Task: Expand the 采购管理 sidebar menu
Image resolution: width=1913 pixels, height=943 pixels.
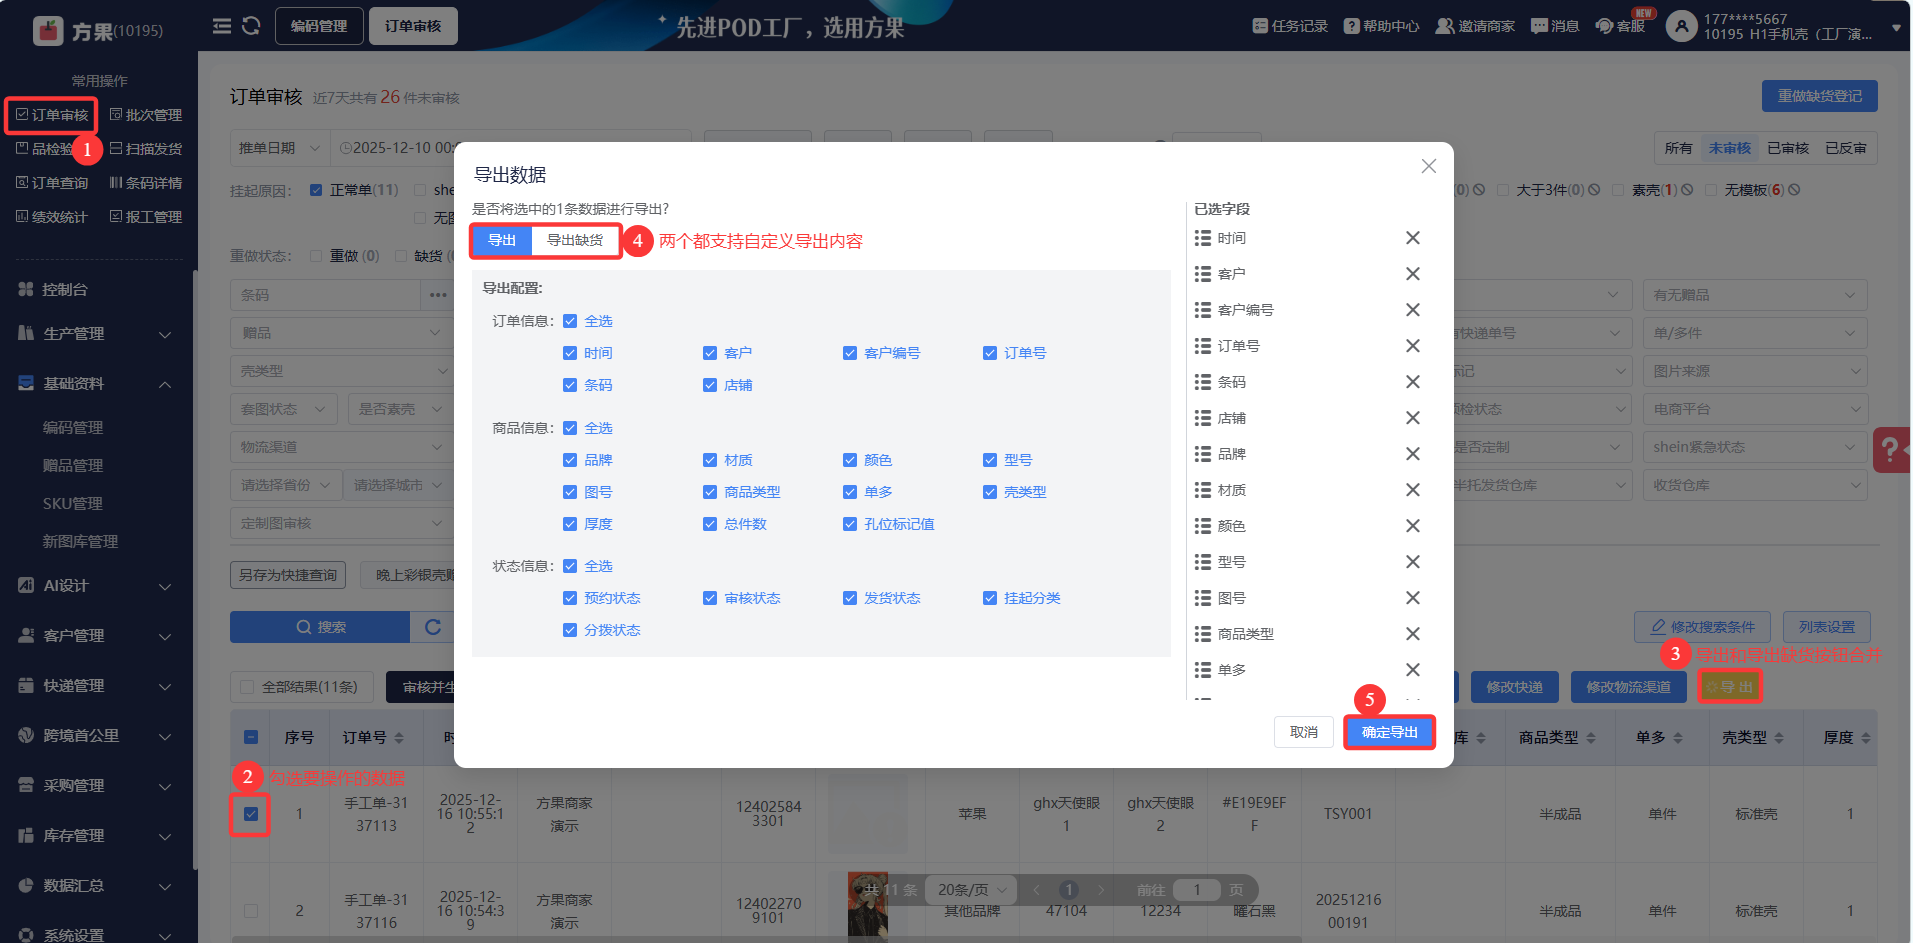Action: click(x=95, y=786)
